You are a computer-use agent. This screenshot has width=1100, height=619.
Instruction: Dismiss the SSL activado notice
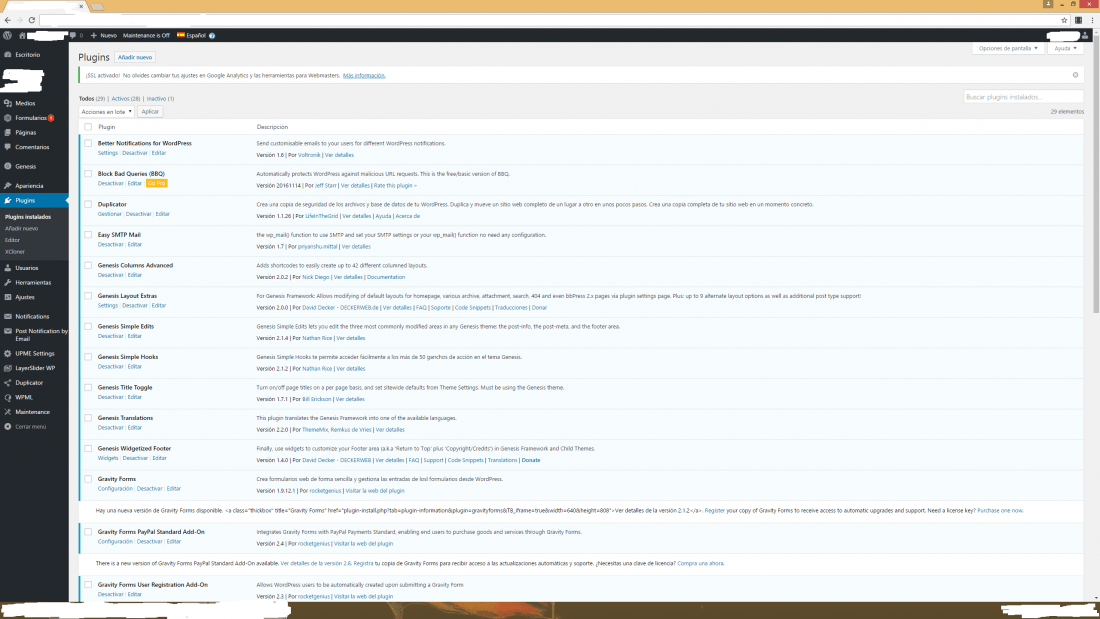pyautogui.click(x=1075, y=75)
